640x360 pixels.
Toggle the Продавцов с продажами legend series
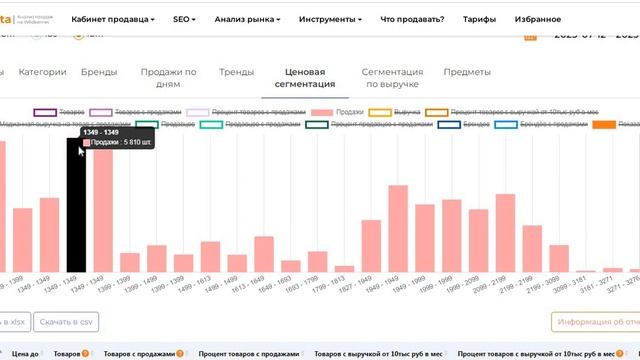[x=250, y=124]
